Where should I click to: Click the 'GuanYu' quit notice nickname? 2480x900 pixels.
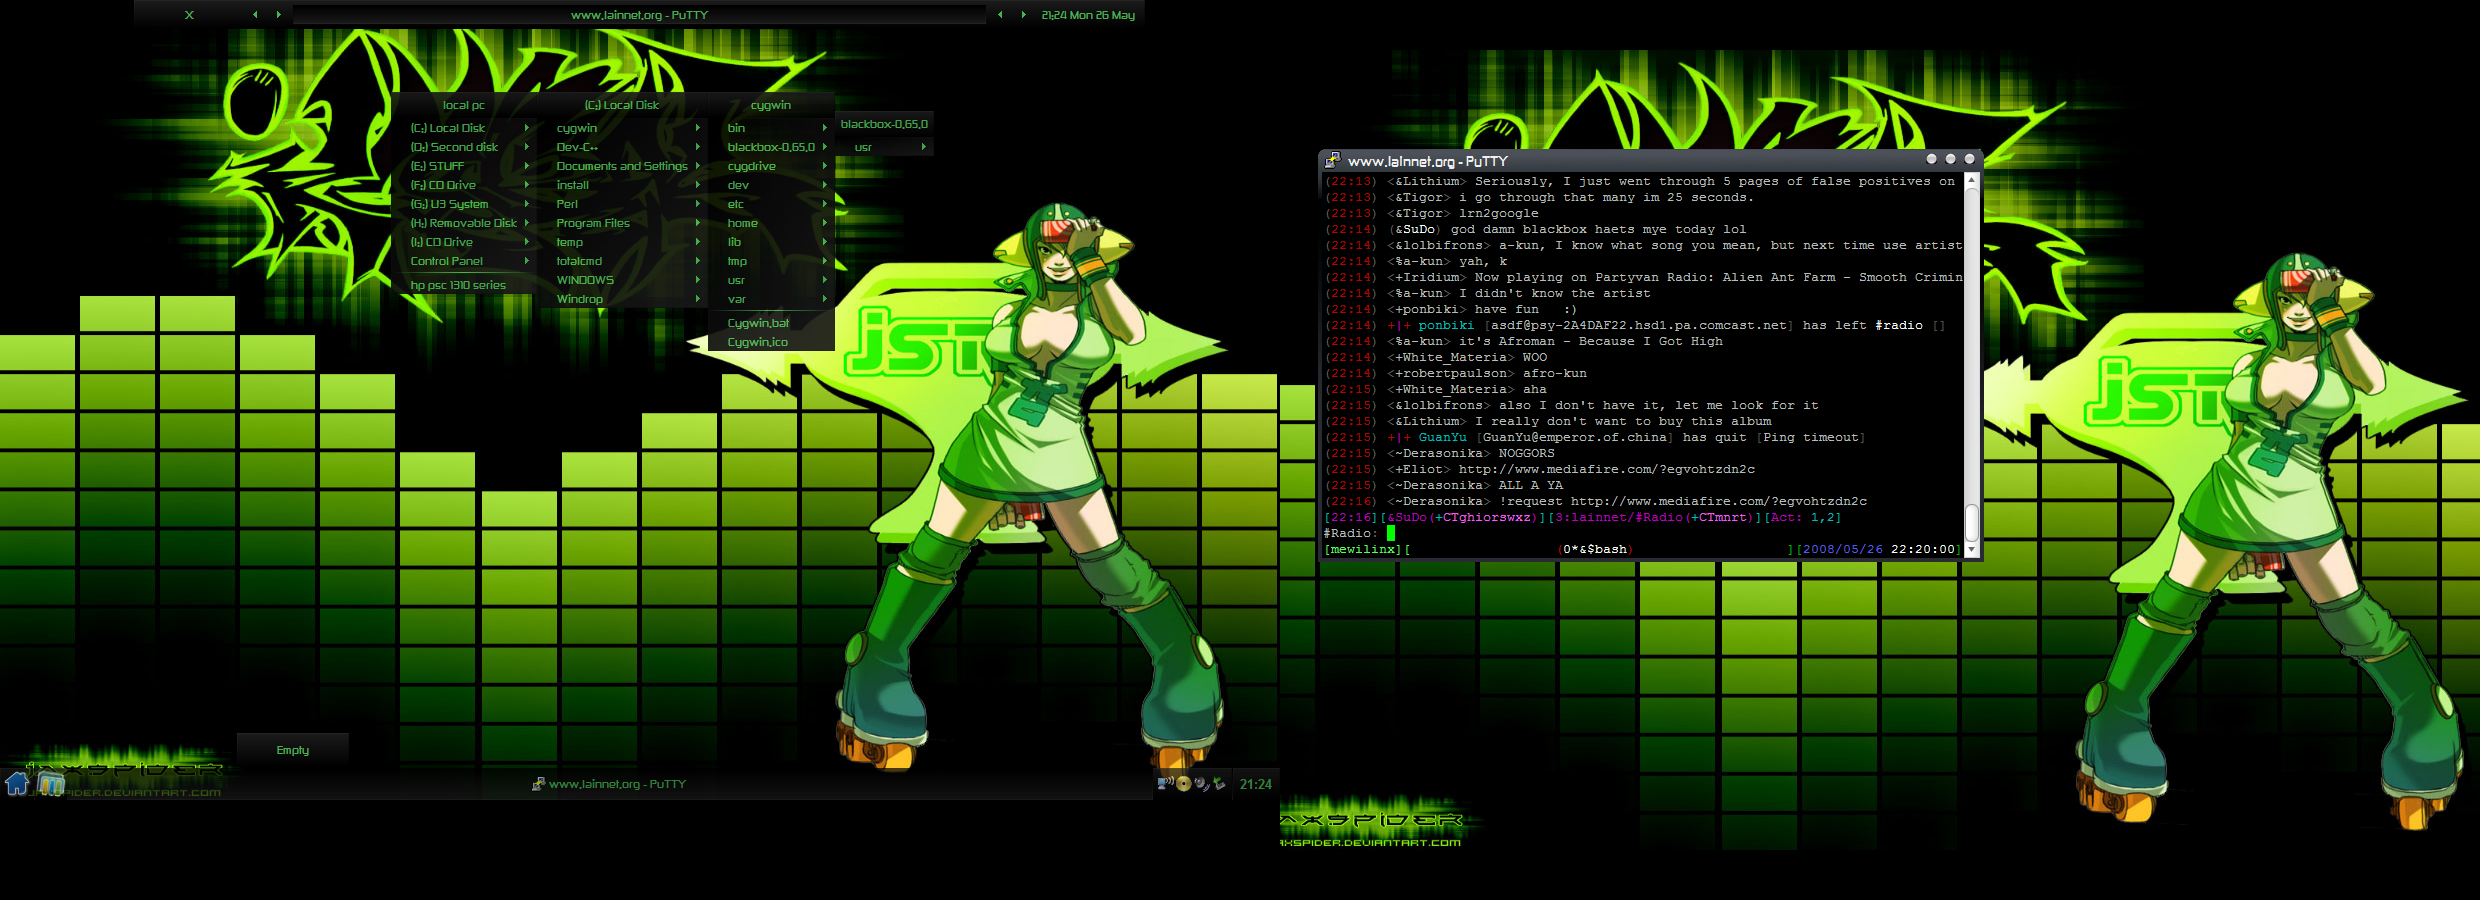(x=1442, y=437)
